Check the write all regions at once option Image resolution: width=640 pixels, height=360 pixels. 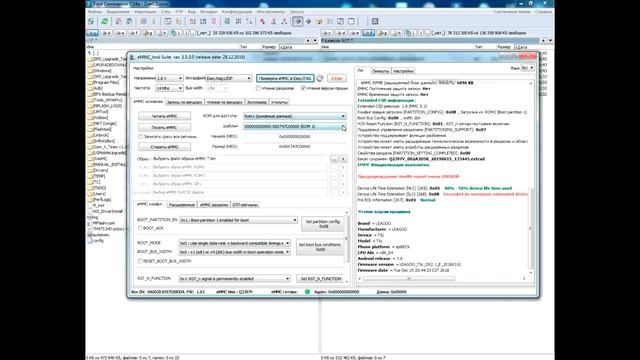[x=140, y=137]
